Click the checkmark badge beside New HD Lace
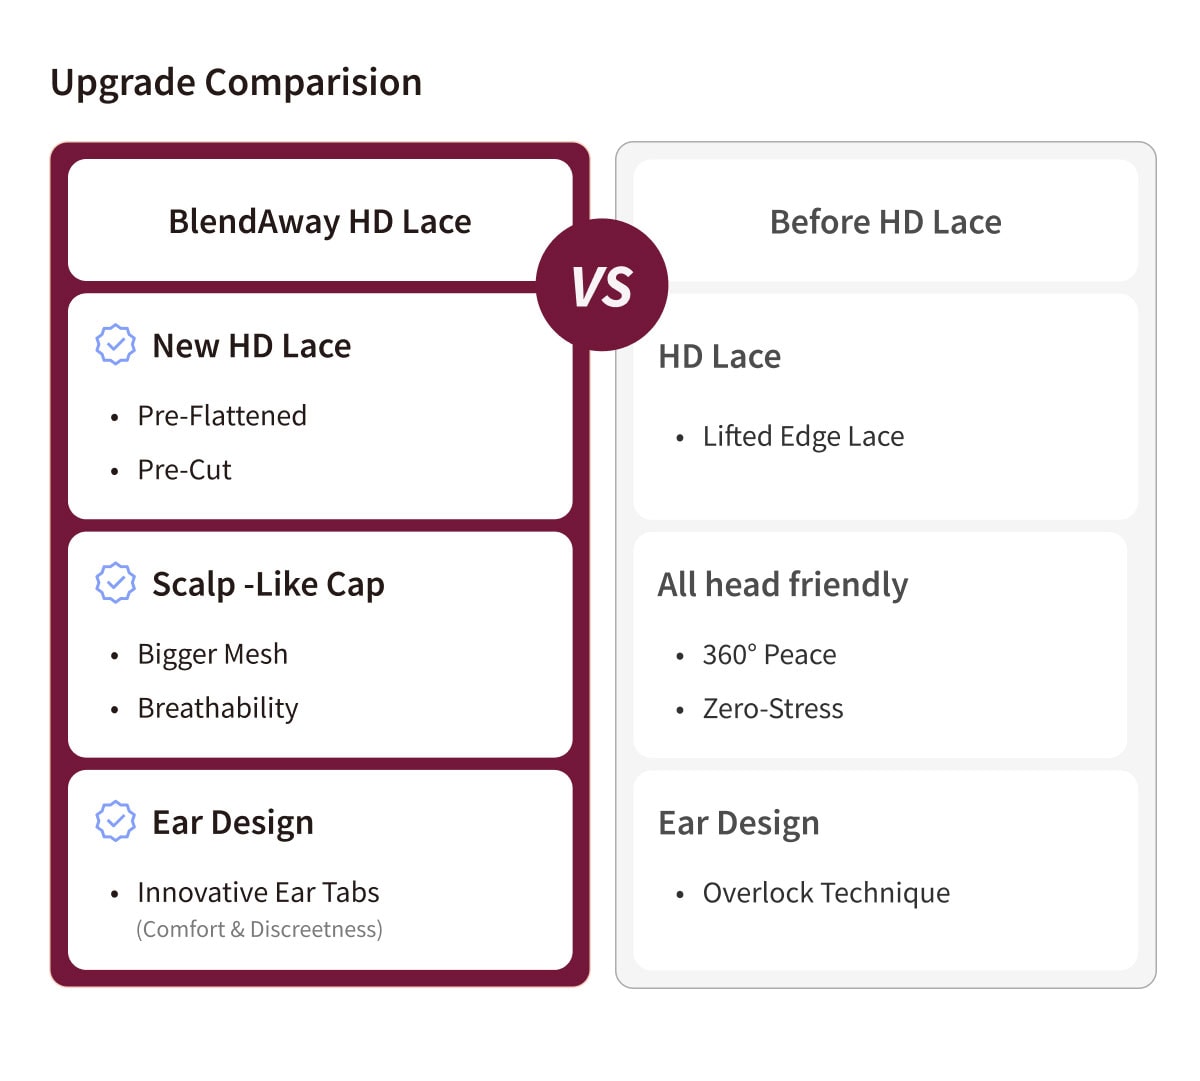This screenshot has width=1200, height=1081. click(x=115, y=344)
